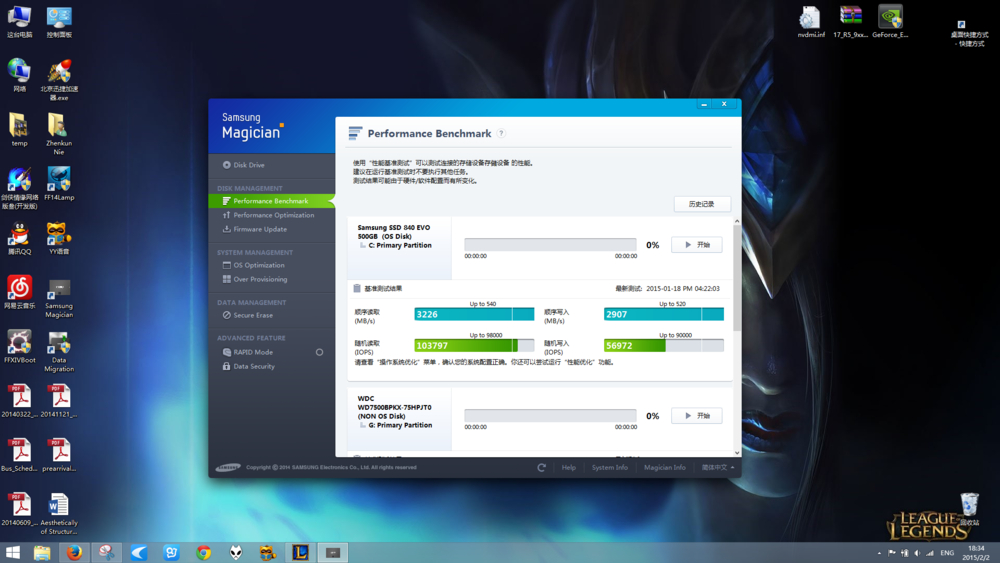Show hidden tray icons arrow
The width and height of the screenshot is (1000, 563).
pyautogui.click(x=879, y=553)
